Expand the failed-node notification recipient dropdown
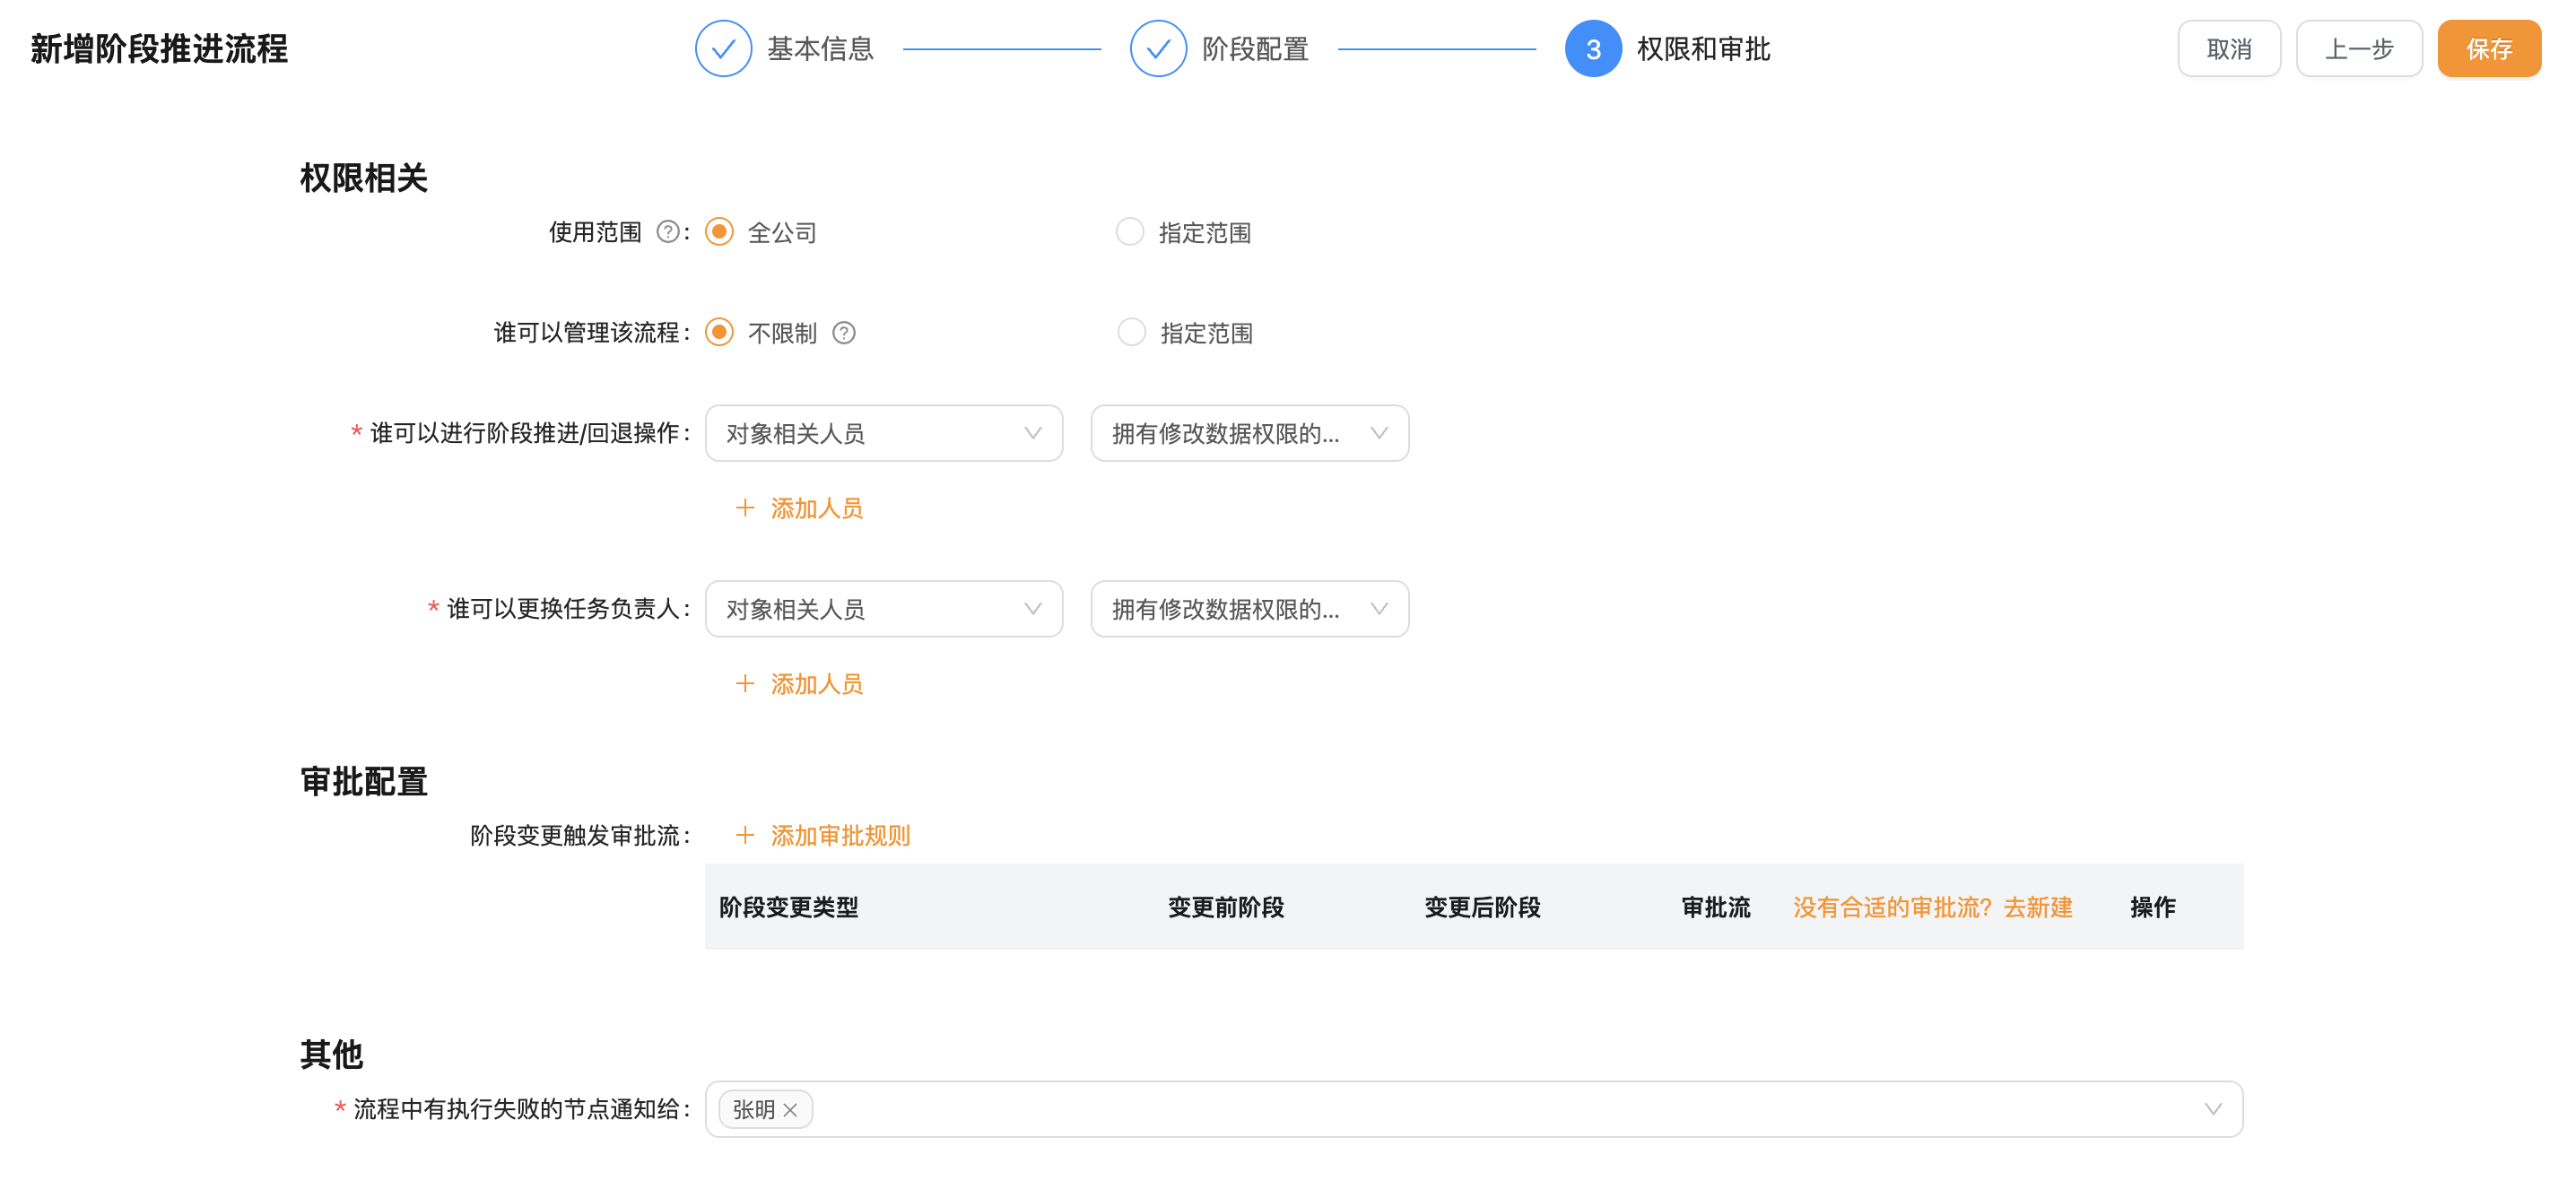This screenshot has height=1198, width=2576. (2212, 1109)
